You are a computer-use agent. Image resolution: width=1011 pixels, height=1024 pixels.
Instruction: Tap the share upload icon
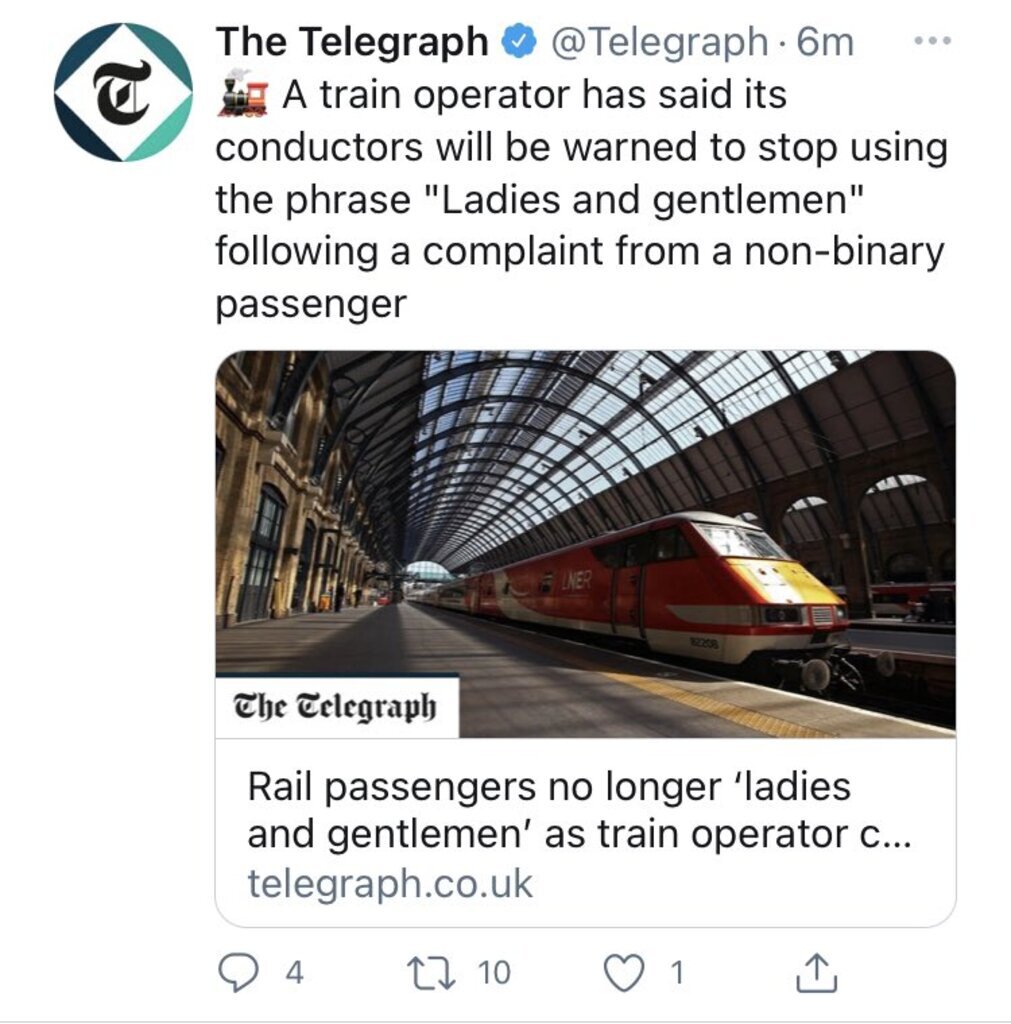point(814,972)
